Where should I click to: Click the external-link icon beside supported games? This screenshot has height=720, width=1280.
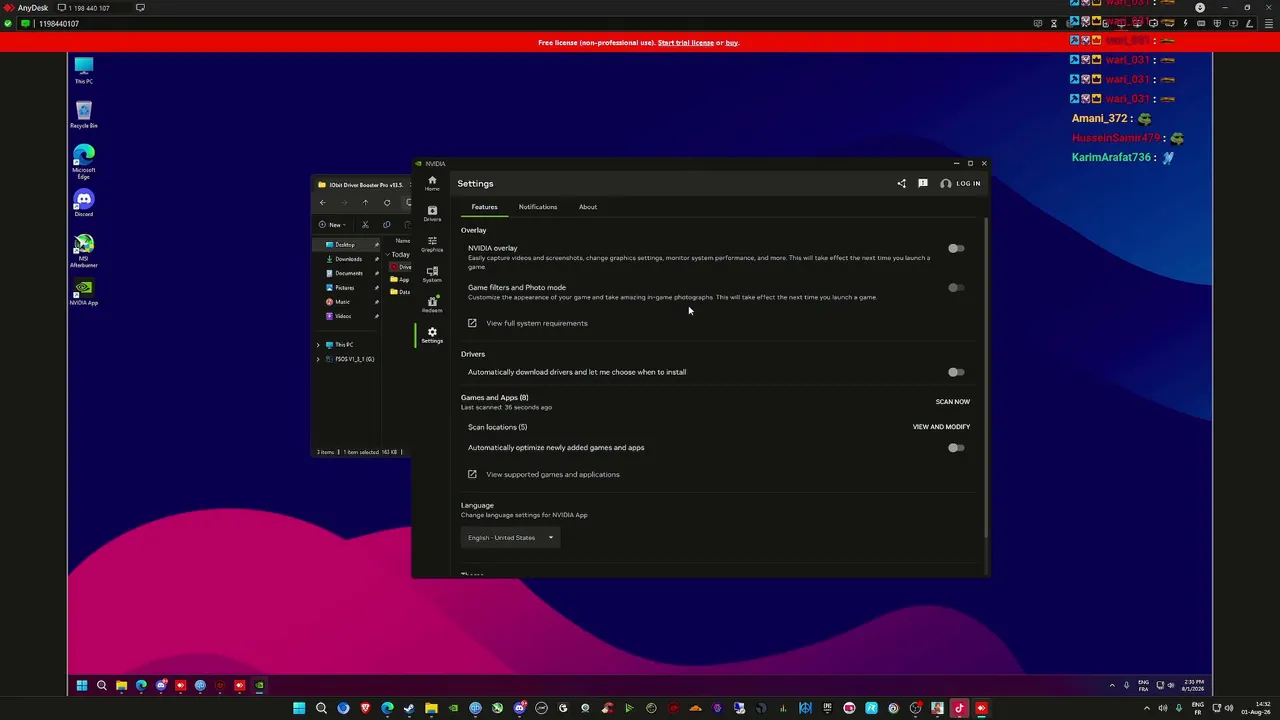pos(472,474)
